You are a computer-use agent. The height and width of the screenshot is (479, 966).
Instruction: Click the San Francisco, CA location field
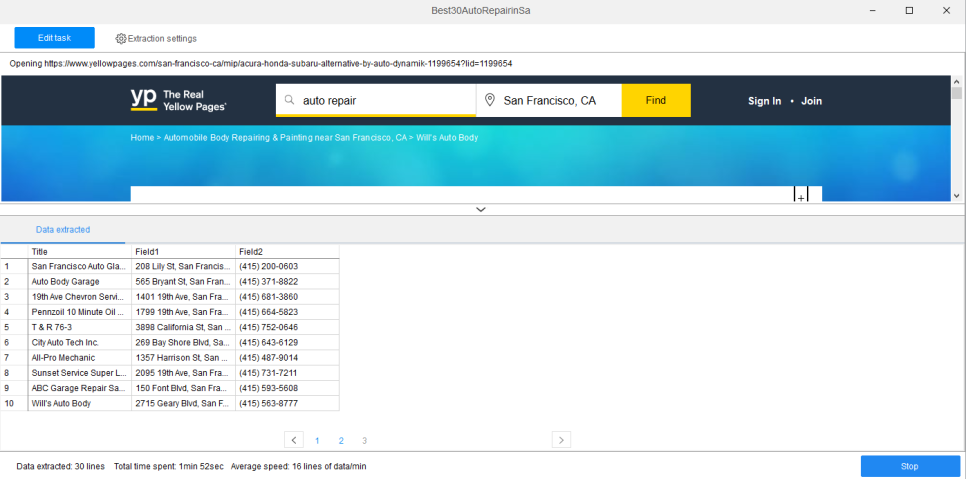coord(549,100)
